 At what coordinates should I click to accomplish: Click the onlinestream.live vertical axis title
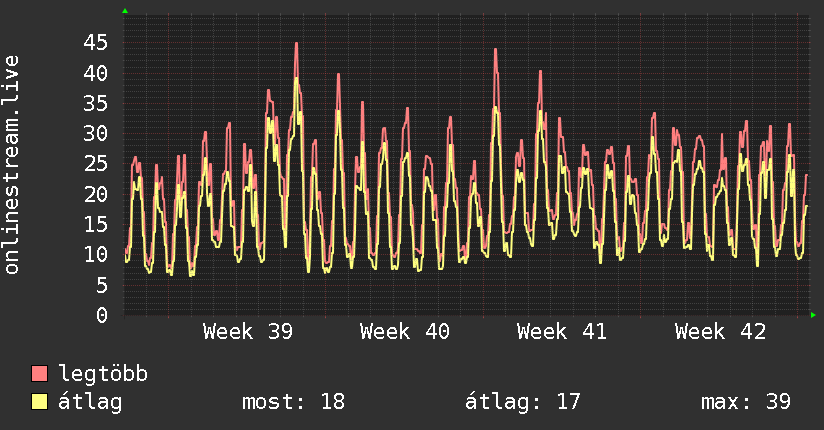[x=12, y=165]
